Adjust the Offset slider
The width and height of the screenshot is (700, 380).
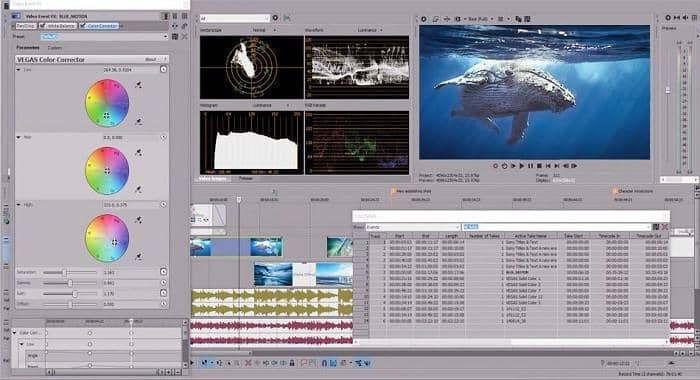70,304
